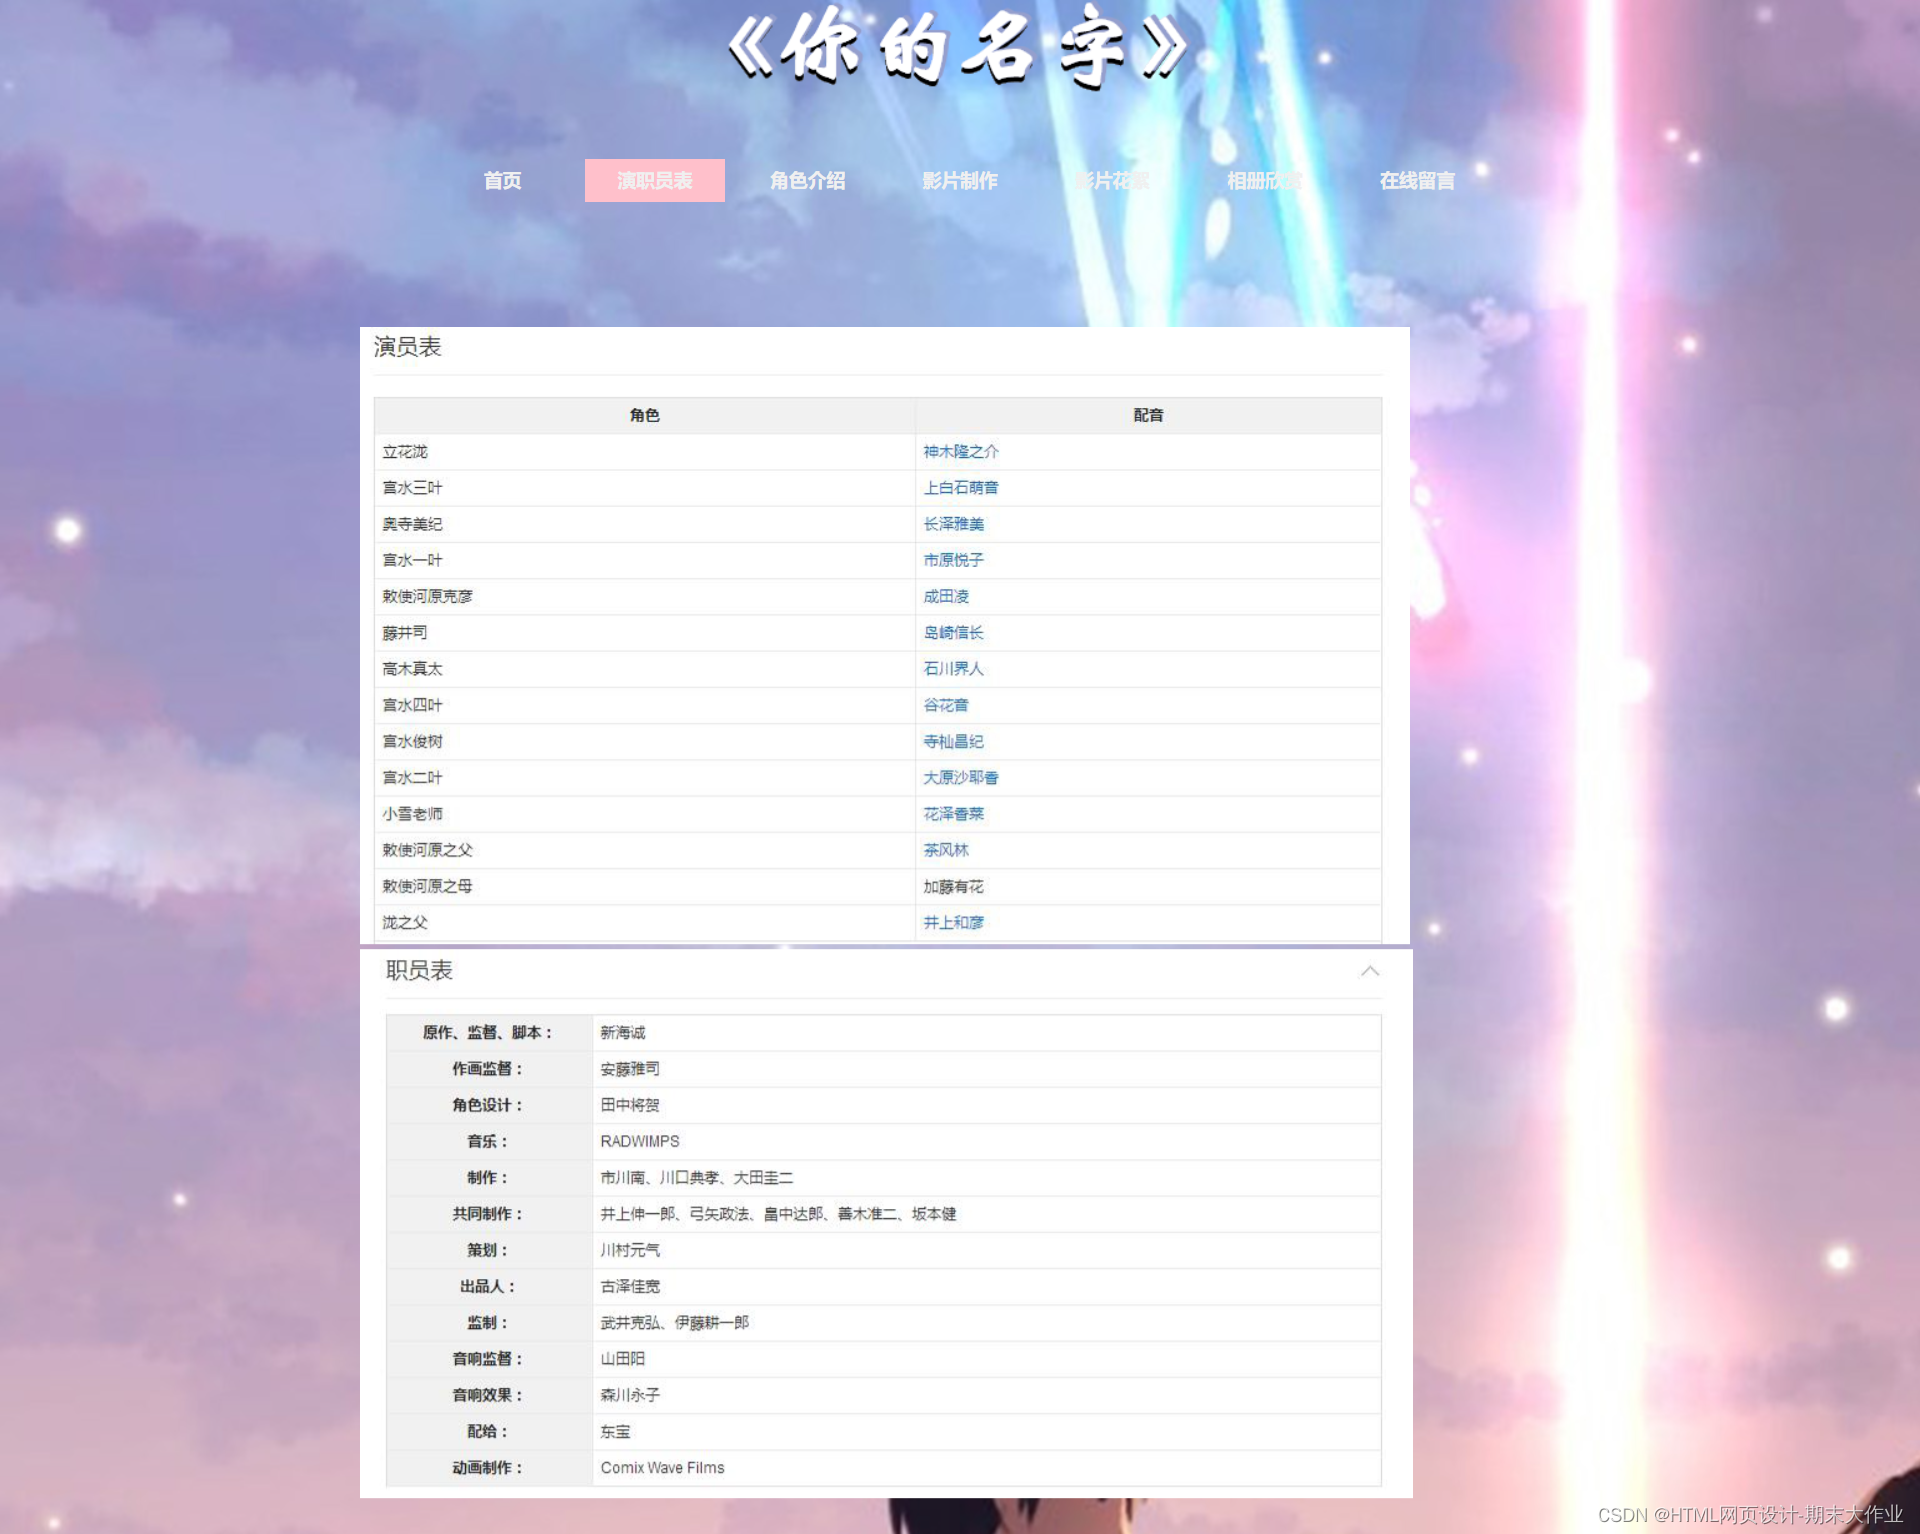Image resolution: width=1920 pixels, height=1534 pixels.
Task: Open the 首页 navigation tab
Action: pos(502,181)
